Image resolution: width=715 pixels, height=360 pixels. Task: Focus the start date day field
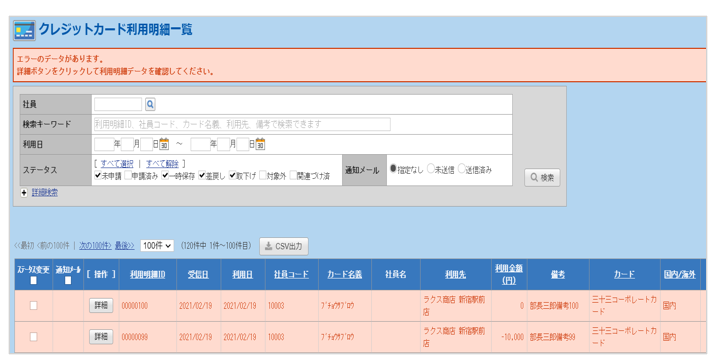(x=146, y=144)
